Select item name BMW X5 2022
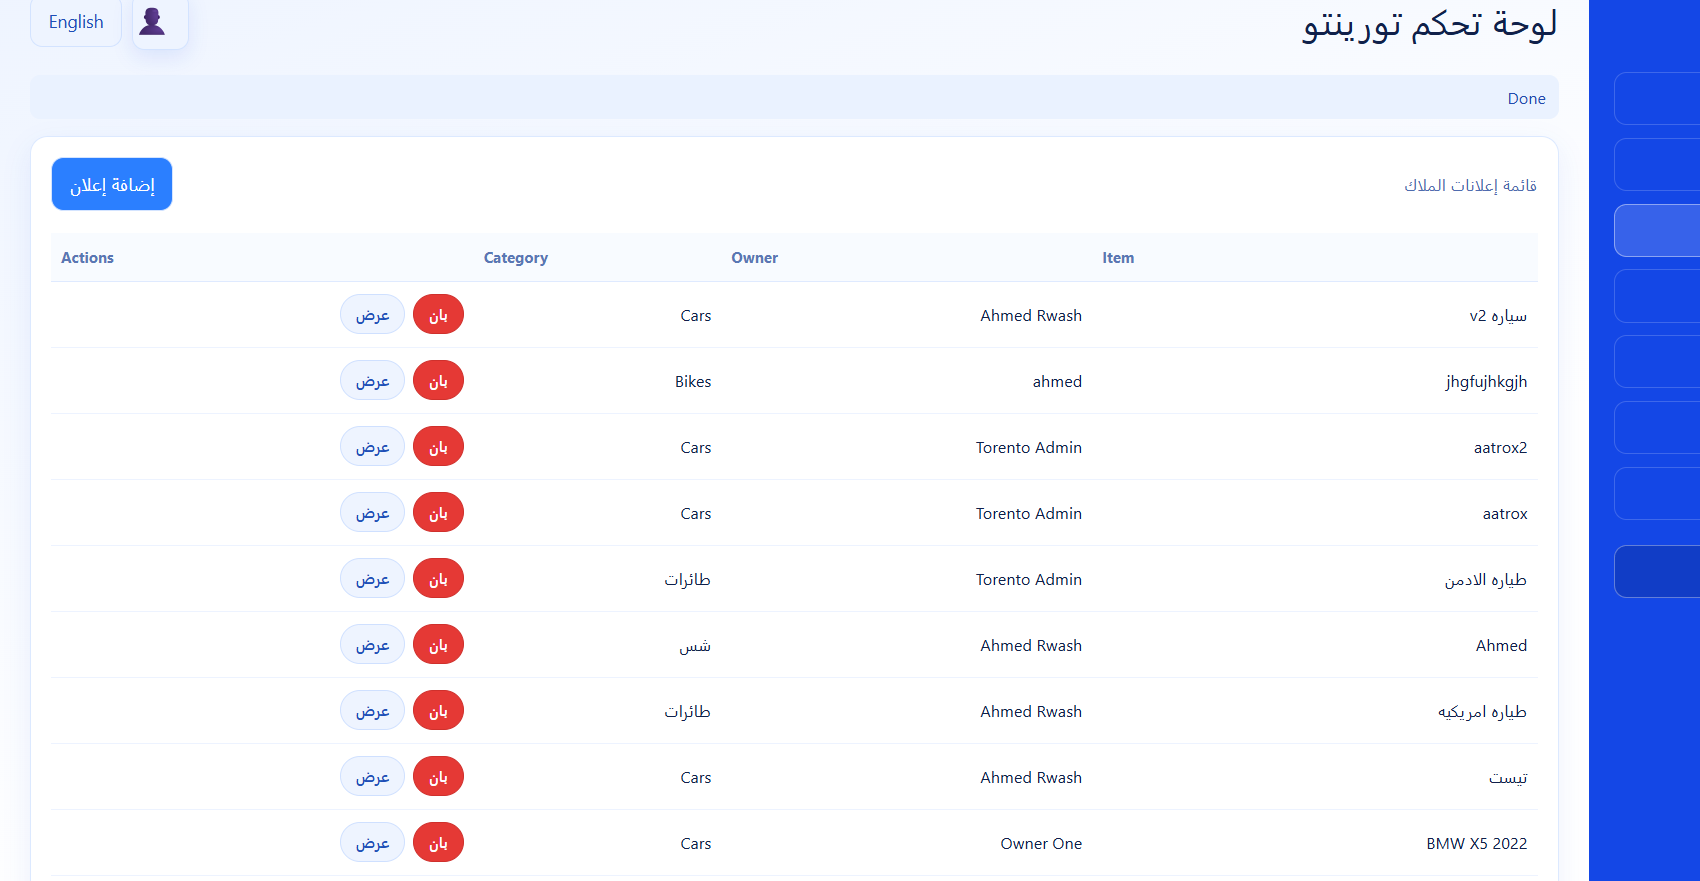Viewport: 1700px width, 881px height. pyautogui.click(x=1476, y=844)
